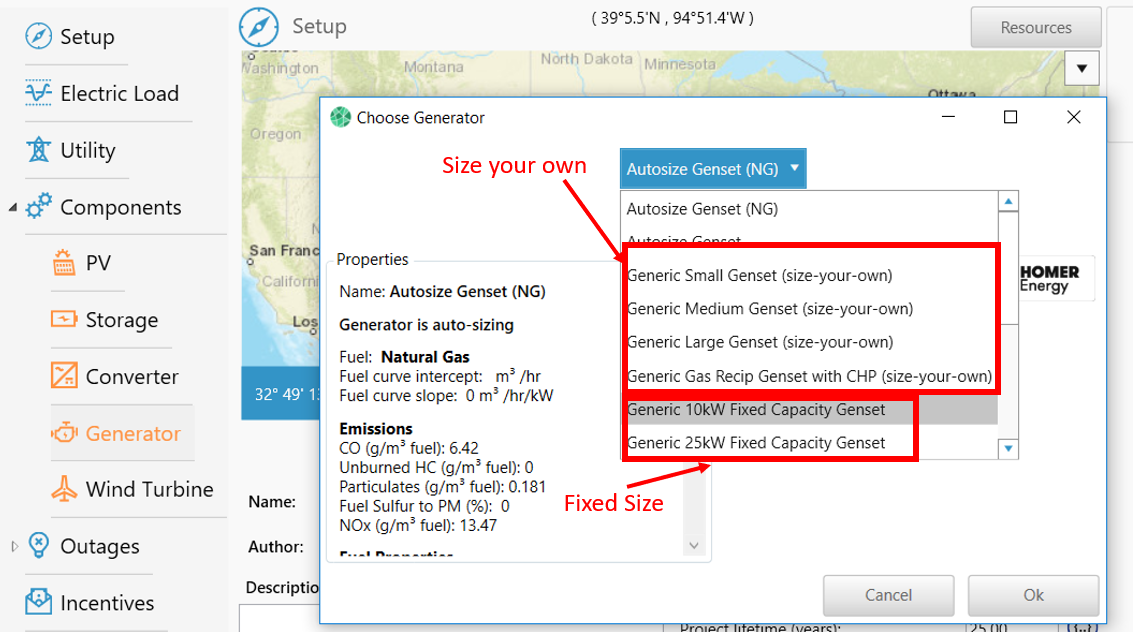Image resolution: width=1134 pixels, height=632 pixels.
Task: Expand the Outages section chevron
Action: coord(14,546)
